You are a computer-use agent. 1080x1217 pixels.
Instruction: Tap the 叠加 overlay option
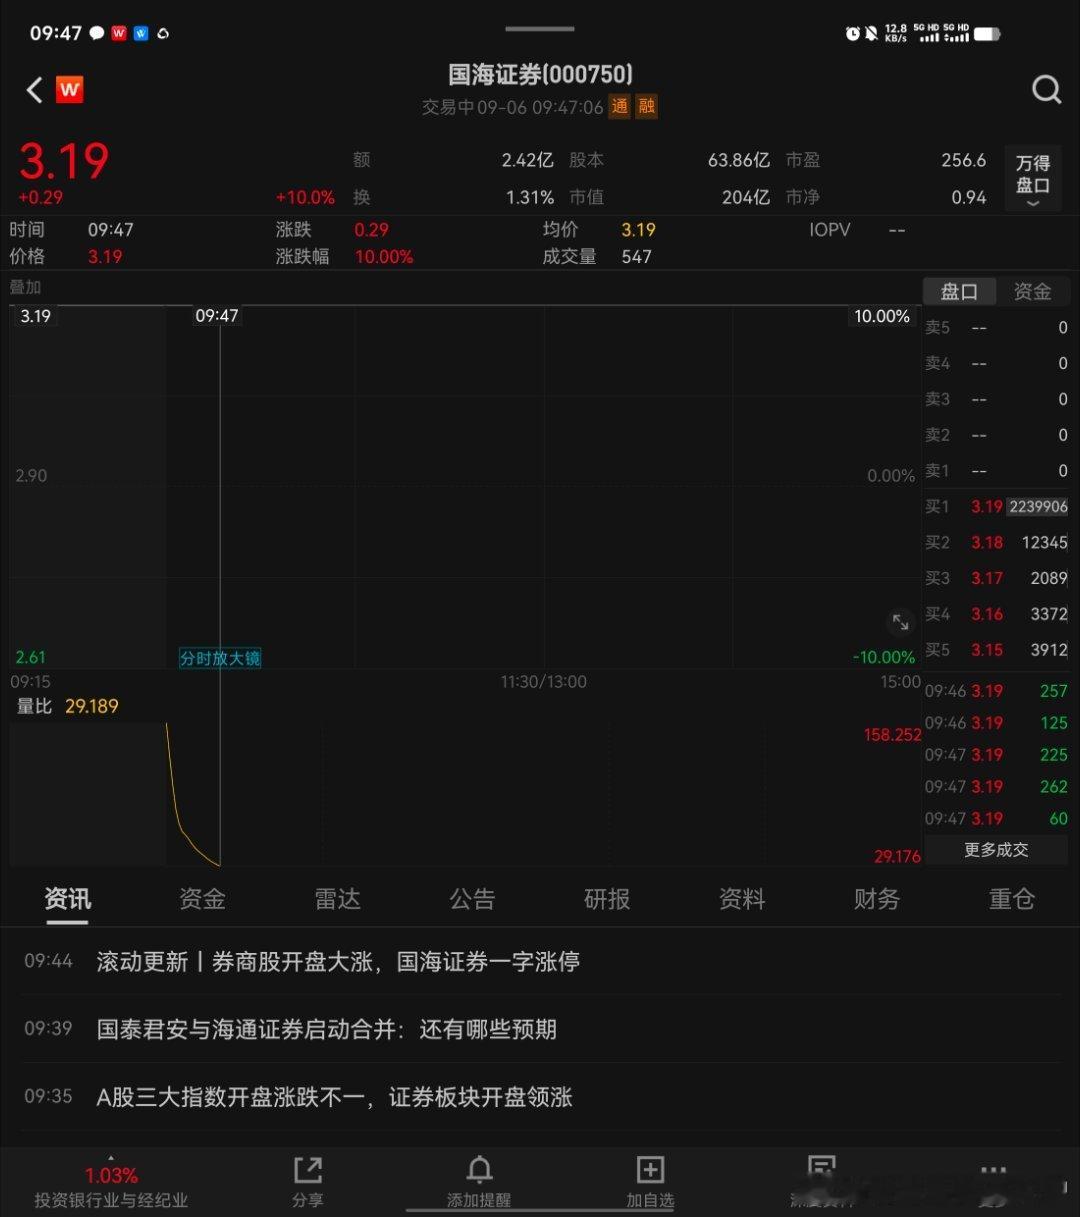pyautogui.click(x=26, y=287)
